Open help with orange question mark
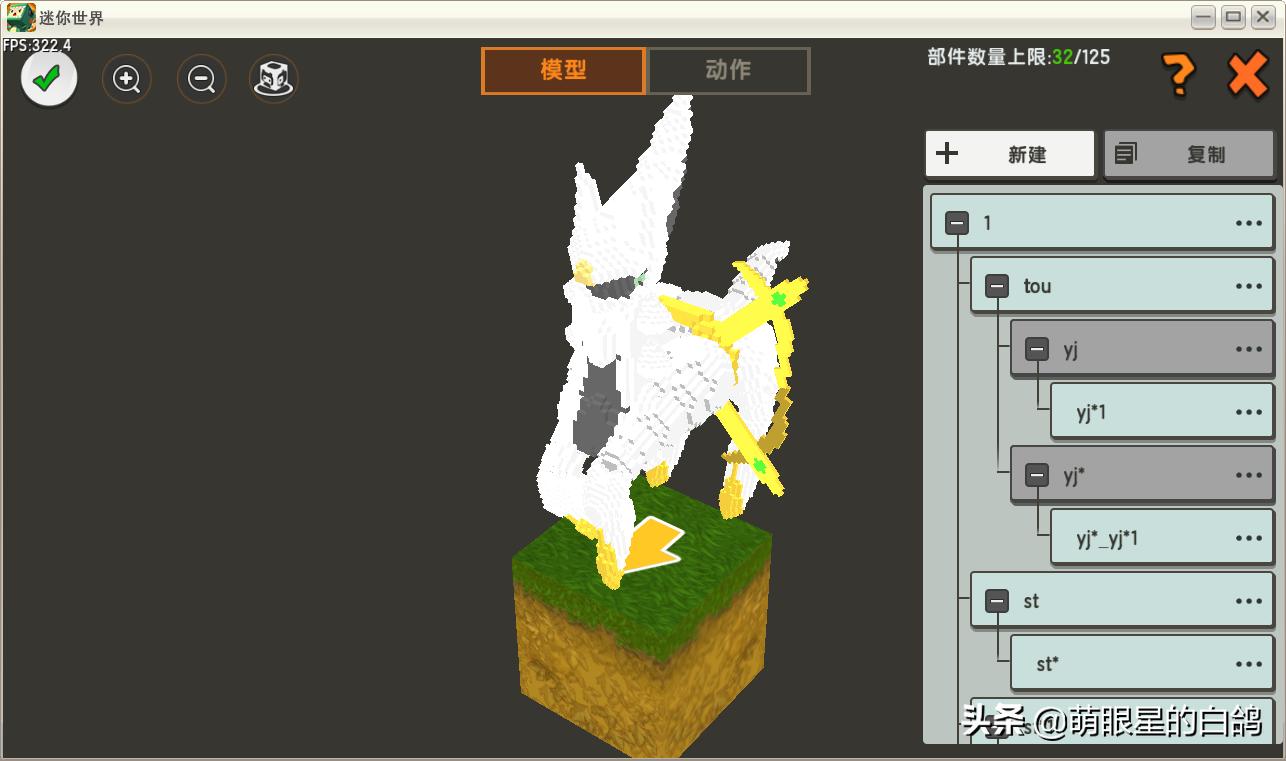Screen dimensions: 1286x761 (x=1178, y=74)
